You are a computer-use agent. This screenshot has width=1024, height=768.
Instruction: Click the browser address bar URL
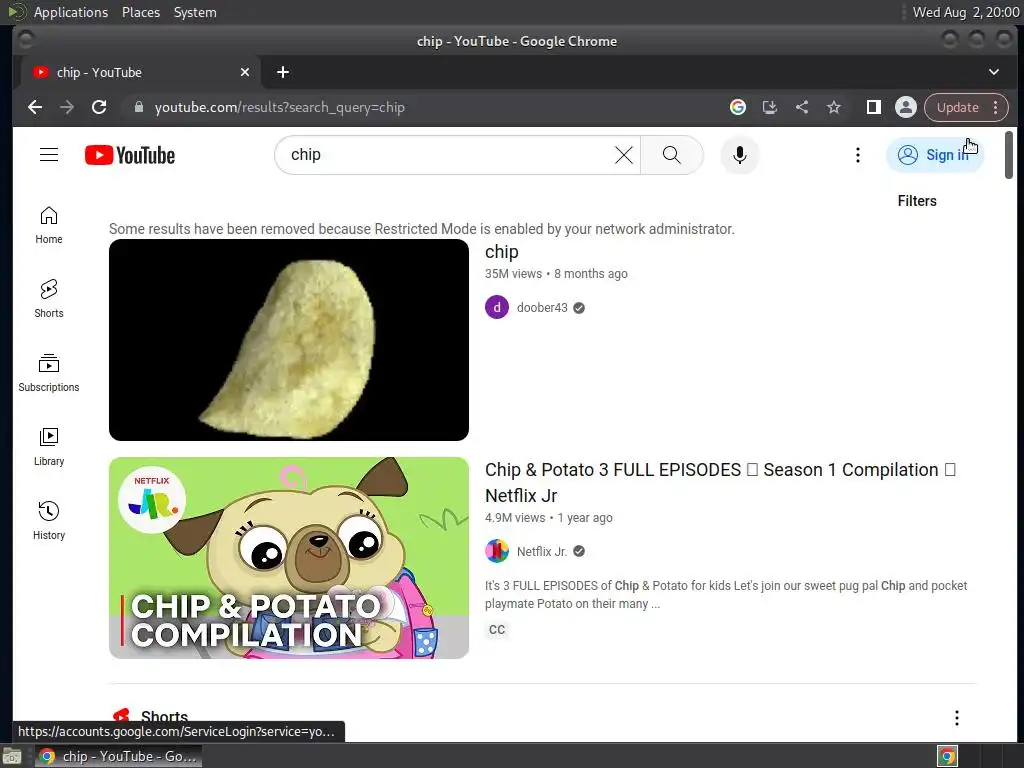(x=280, y=107)
